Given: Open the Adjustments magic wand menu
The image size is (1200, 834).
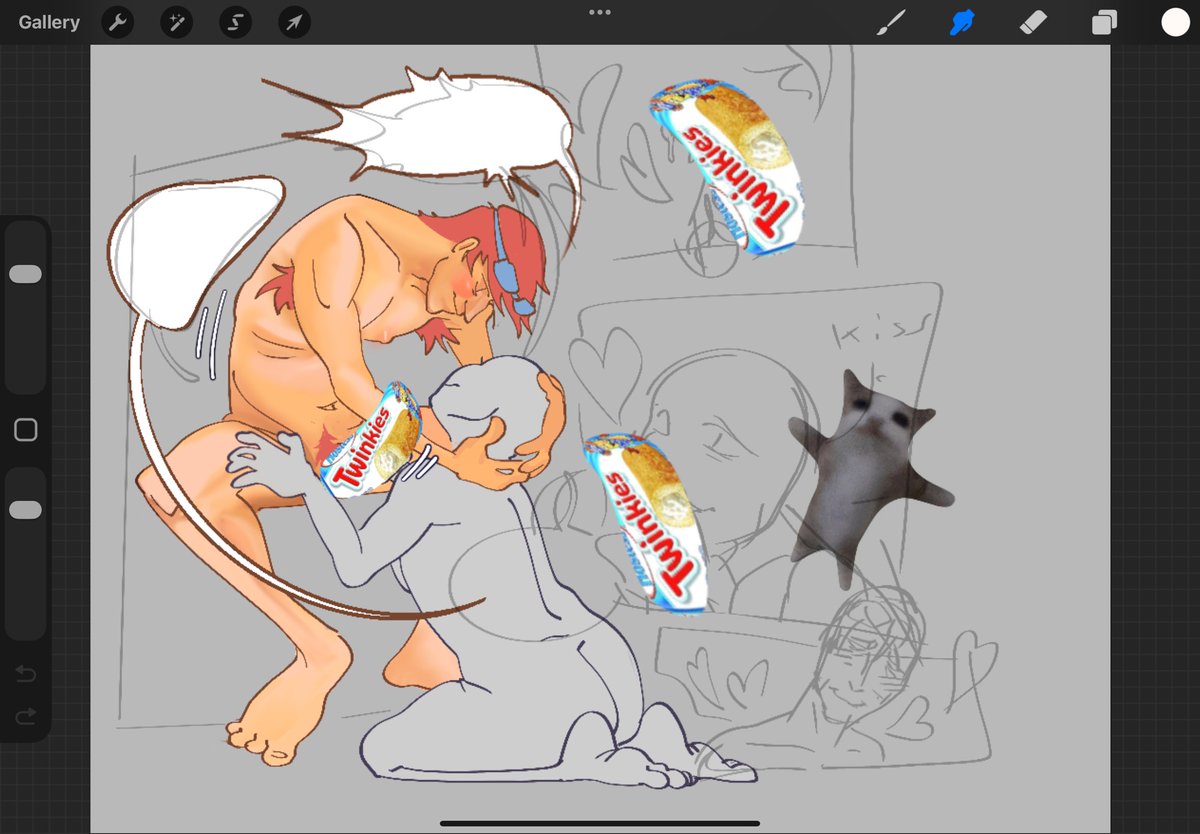Looking at the screenshot, I should (x=177, y=23).
